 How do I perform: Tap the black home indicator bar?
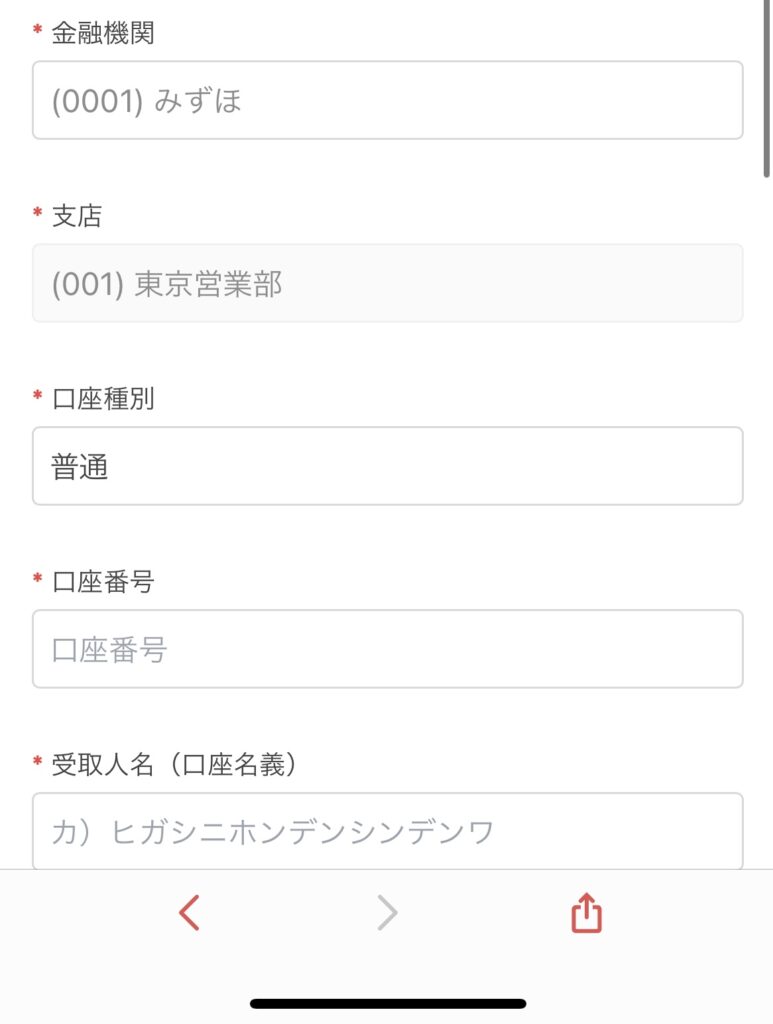388,1003
